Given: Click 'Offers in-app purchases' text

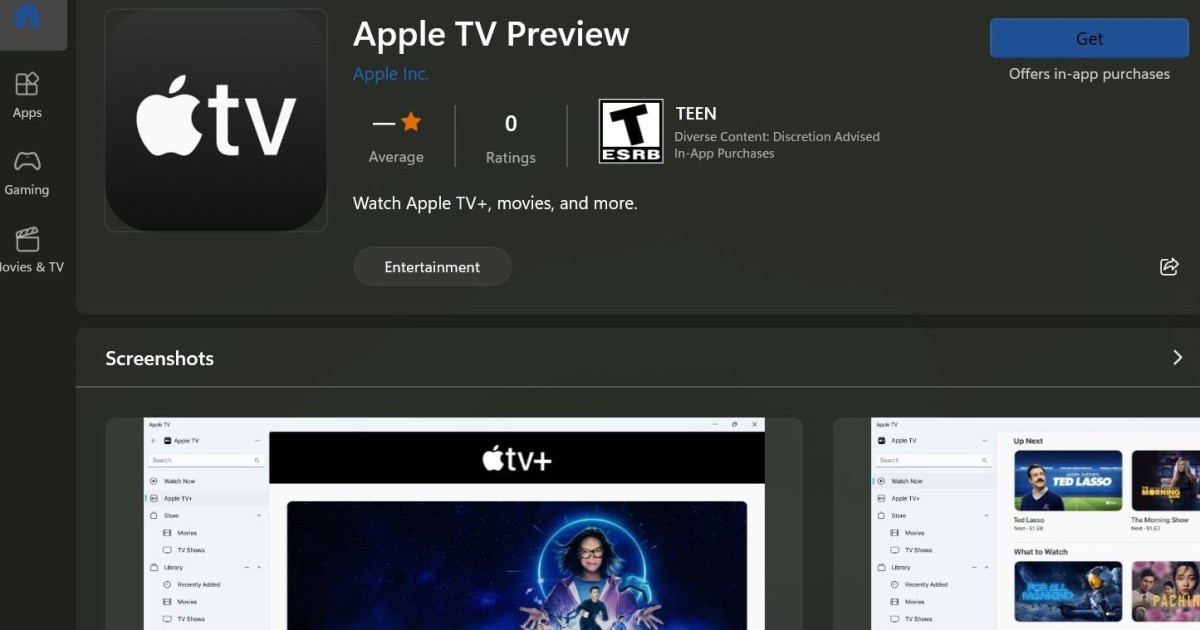Looking at the screenshot, I should [1089, 74].
